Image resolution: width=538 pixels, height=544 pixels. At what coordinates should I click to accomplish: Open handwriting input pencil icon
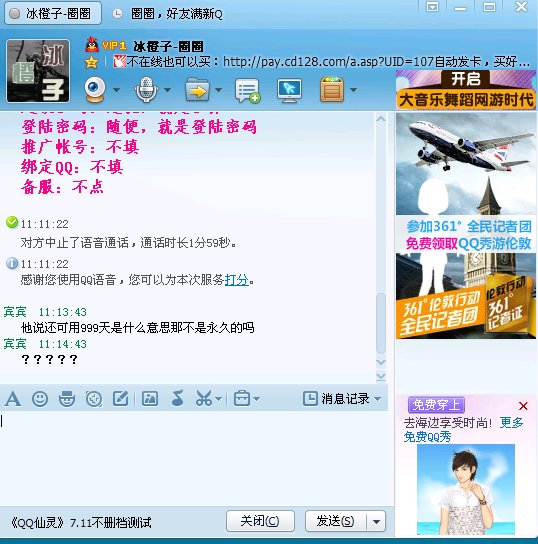(x=120, y=399)
